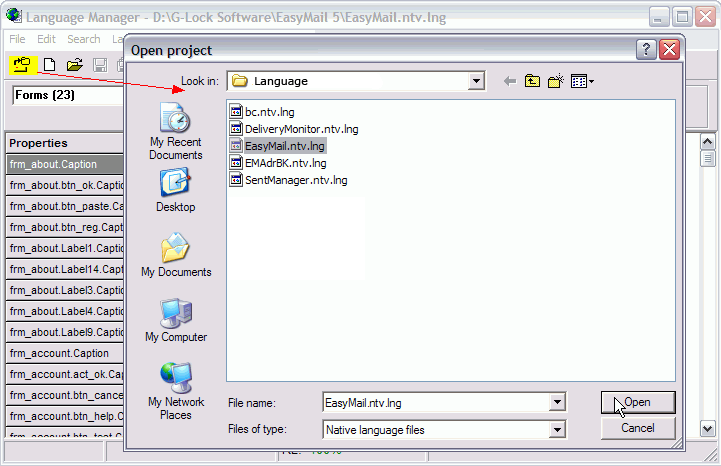Screen dimensions: 721x466
Task: Open My Computer in places bar
Action: click(176, 321)
